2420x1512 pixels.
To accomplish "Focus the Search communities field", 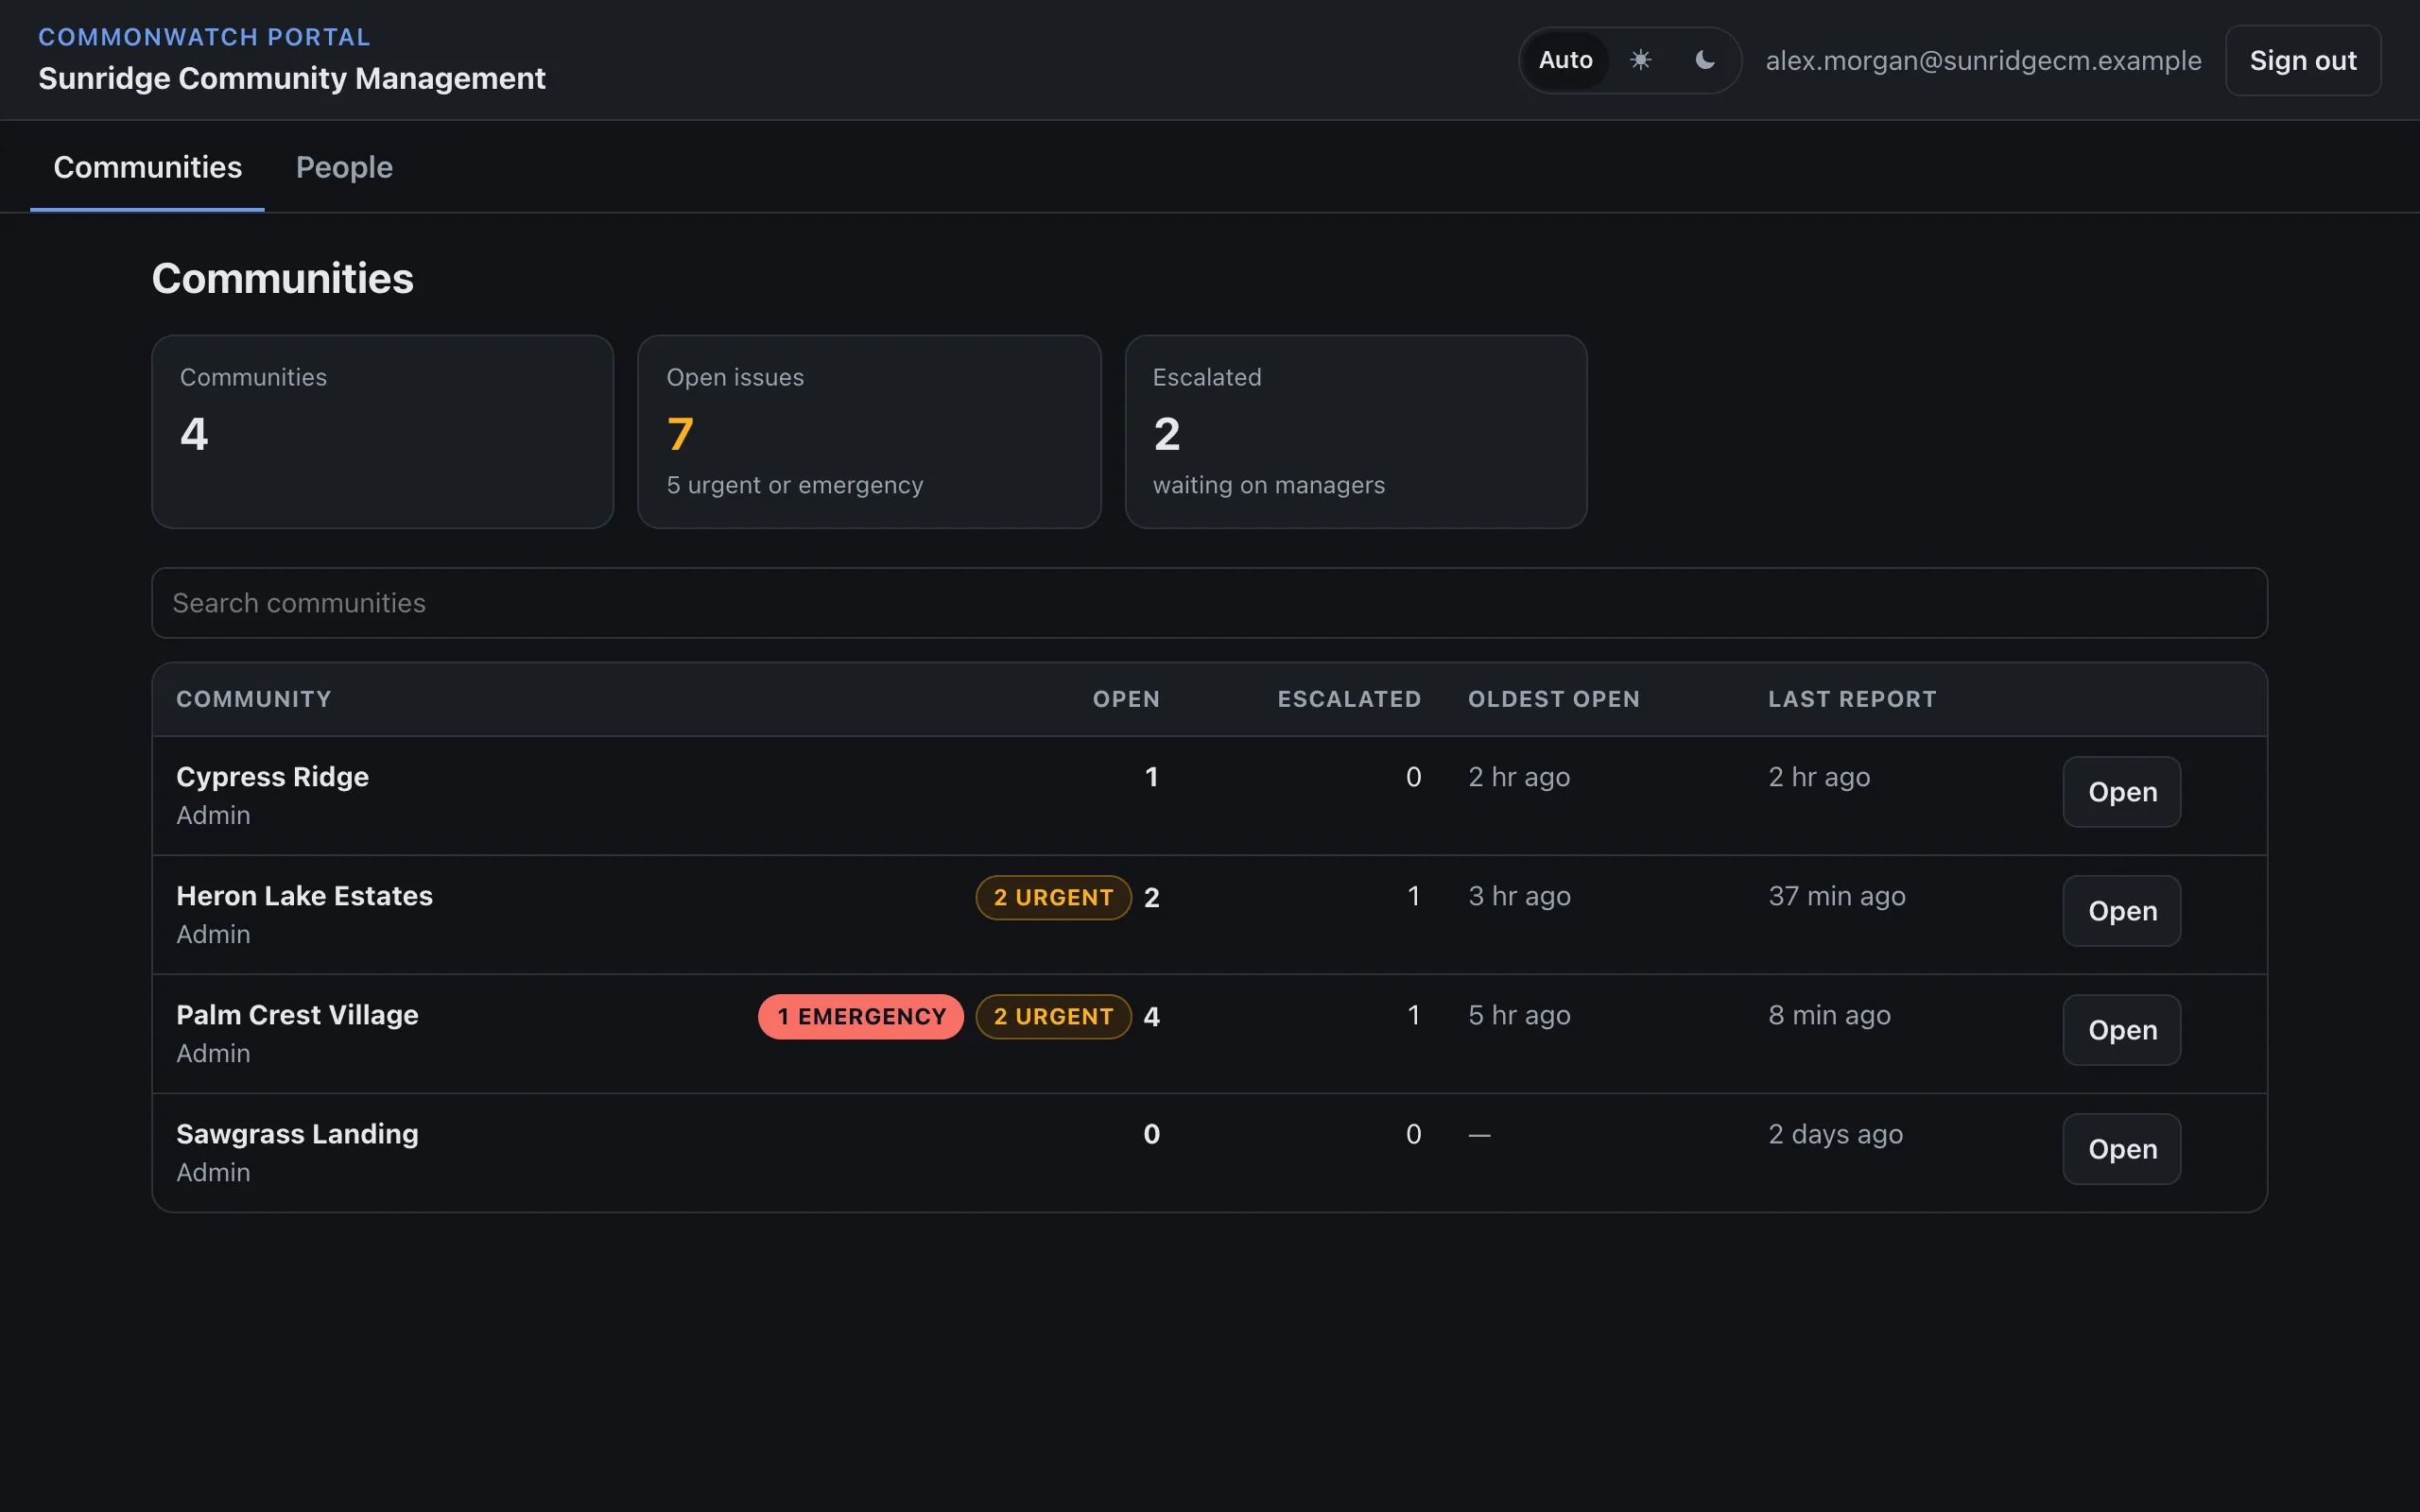I will pos(1209,603).
